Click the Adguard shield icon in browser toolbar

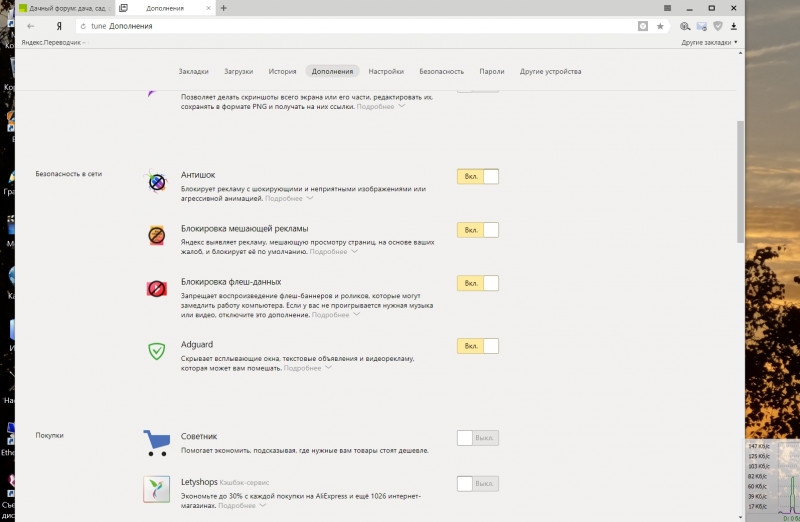click(718, 26)
